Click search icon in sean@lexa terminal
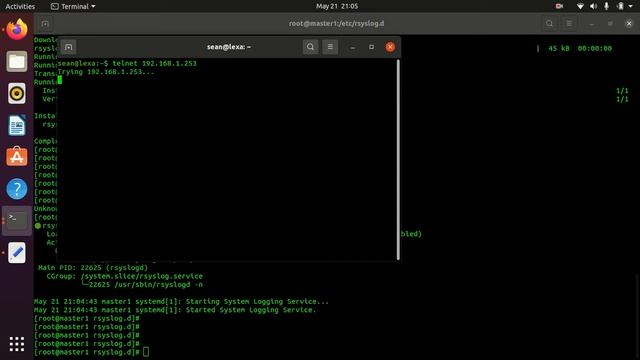 pyautogui.click(x=310, y=47)
